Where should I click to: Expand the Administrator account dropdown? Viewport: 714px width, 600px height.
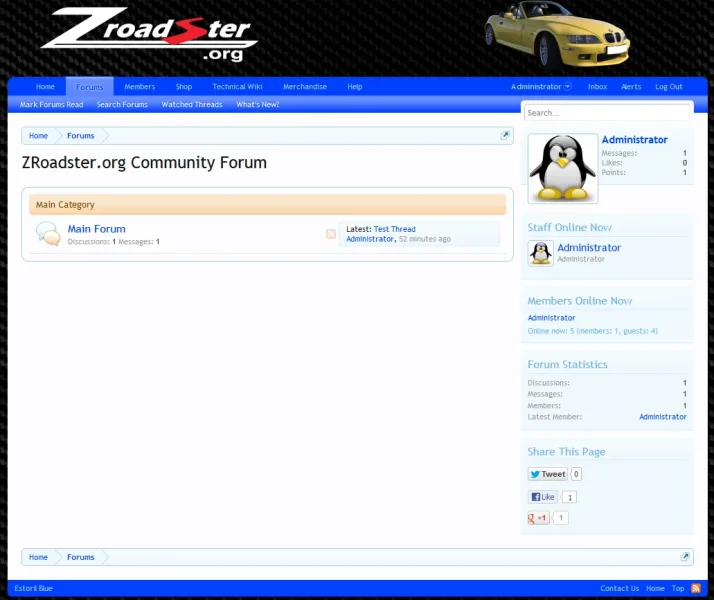(541, 86)
